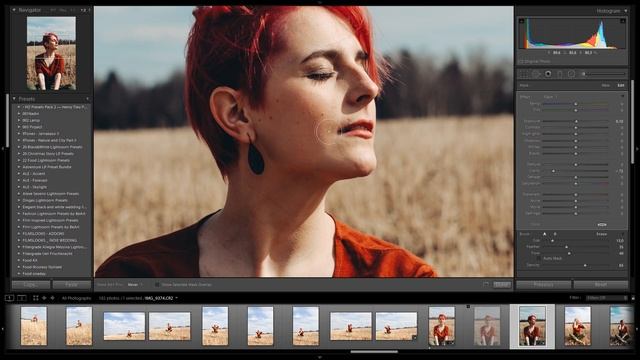The height and width of the screenshot is (360, 640).
Task: Add a new preset with plus icon
Action: pos(87,99)
